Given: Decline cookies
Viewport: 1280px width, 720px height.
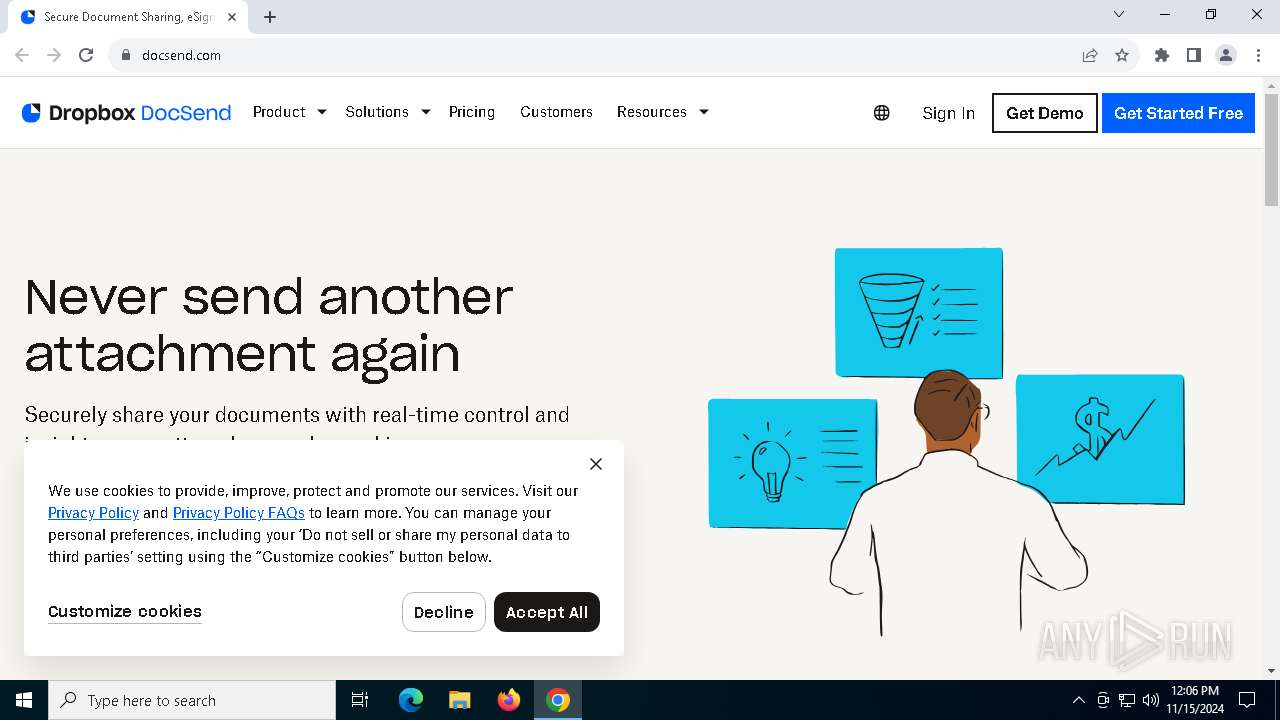Looking at the screenshot, I should point(444,612).
